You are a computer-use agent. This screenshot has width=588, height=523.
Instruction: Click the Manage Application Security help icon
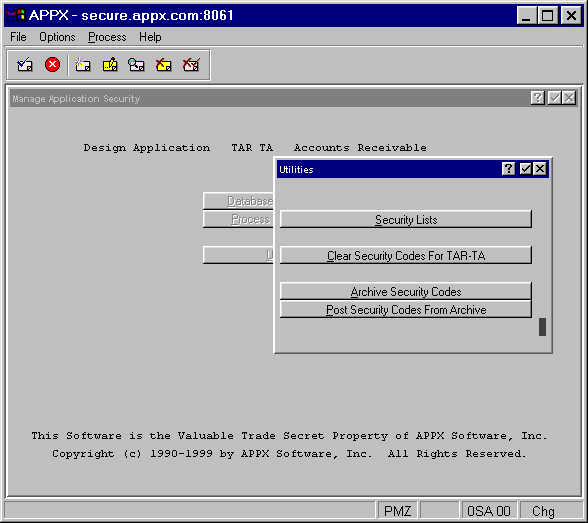point(537,98)
